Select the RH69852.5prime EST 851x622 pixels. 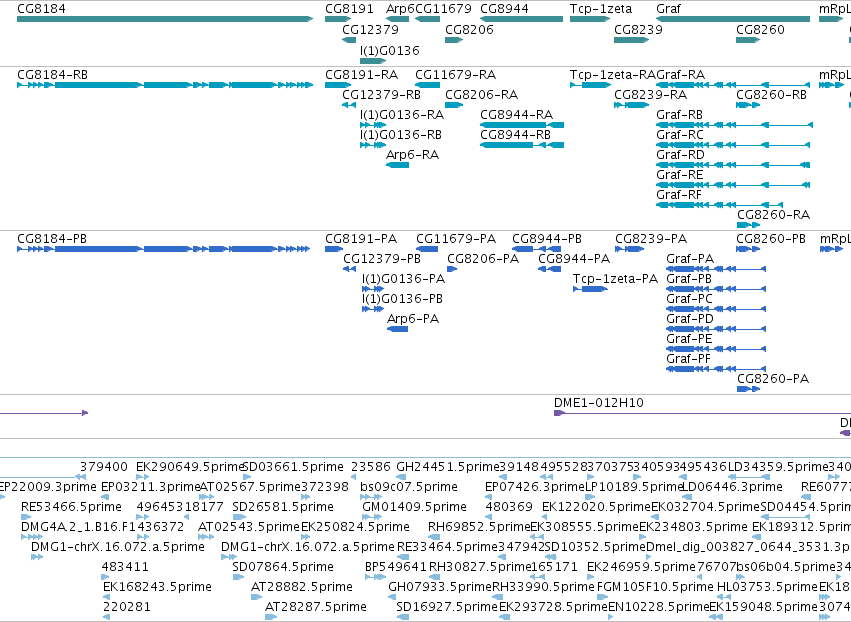click(x=434, y=537)
